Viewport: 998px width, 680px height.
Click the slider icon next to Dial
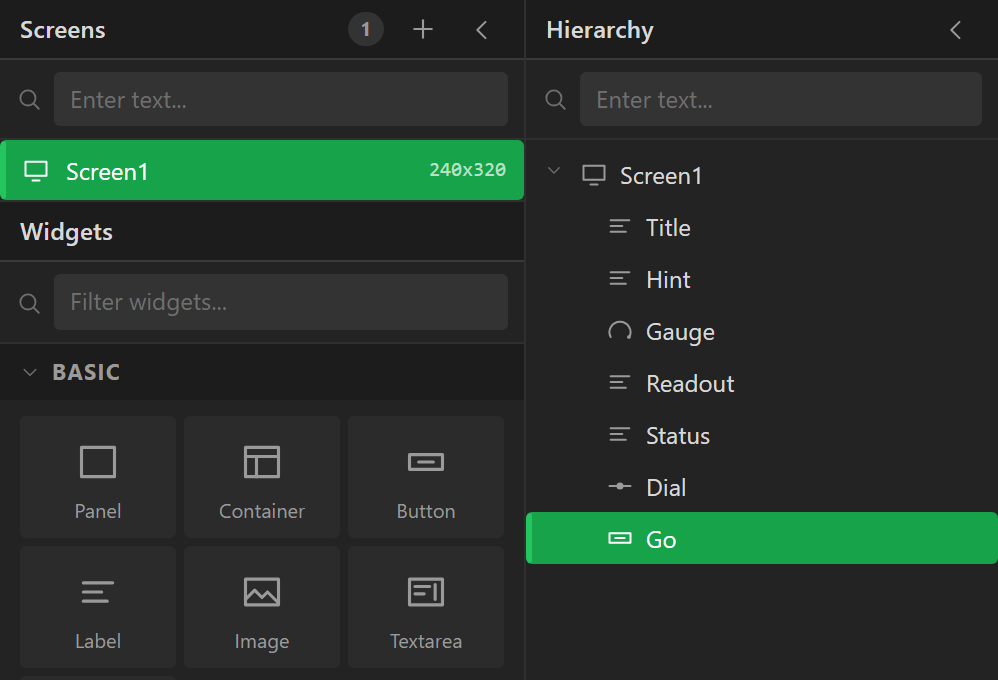pos(619,486)
